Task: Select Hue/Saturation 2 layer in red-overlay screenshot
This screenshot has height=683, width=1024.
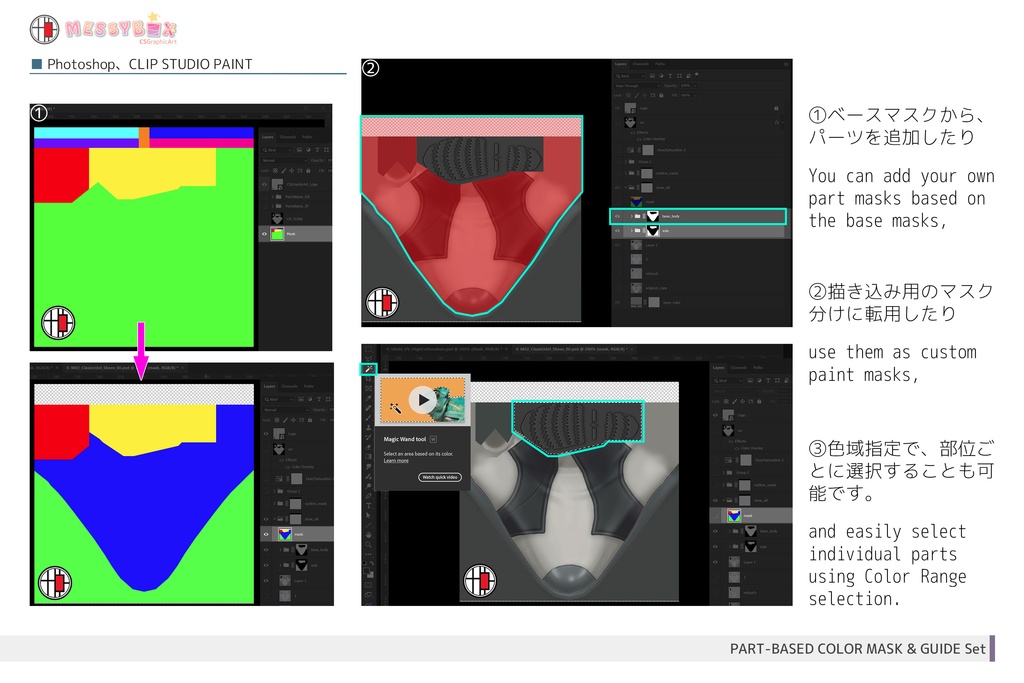Action: (699, 150)
